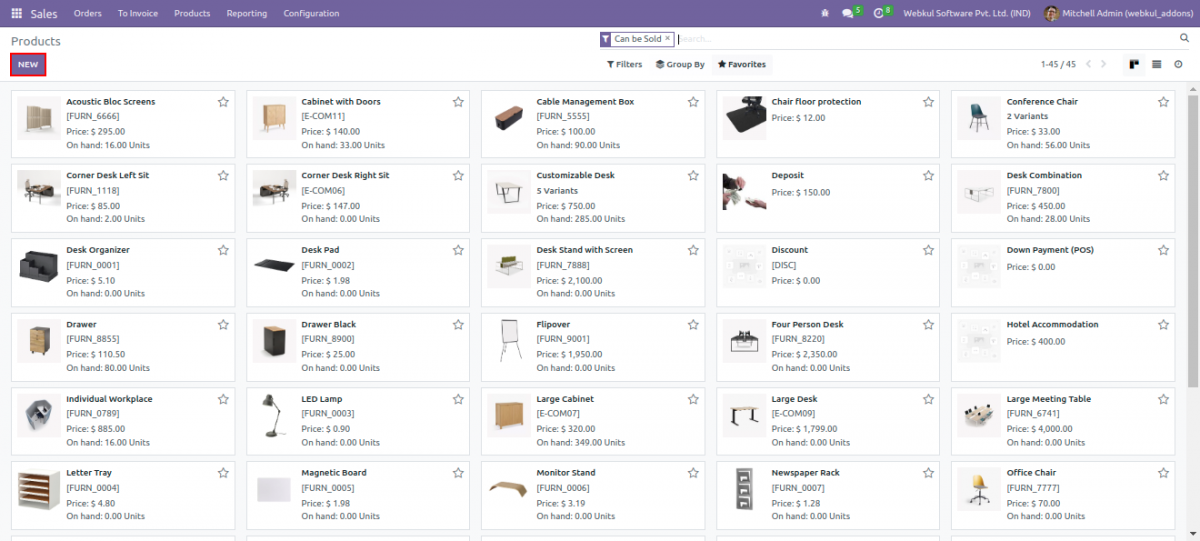The width and height of the screenshot is (1200, 541).
Task: Click the page vertical scrollbar
Action: (x=1193, y=240)
